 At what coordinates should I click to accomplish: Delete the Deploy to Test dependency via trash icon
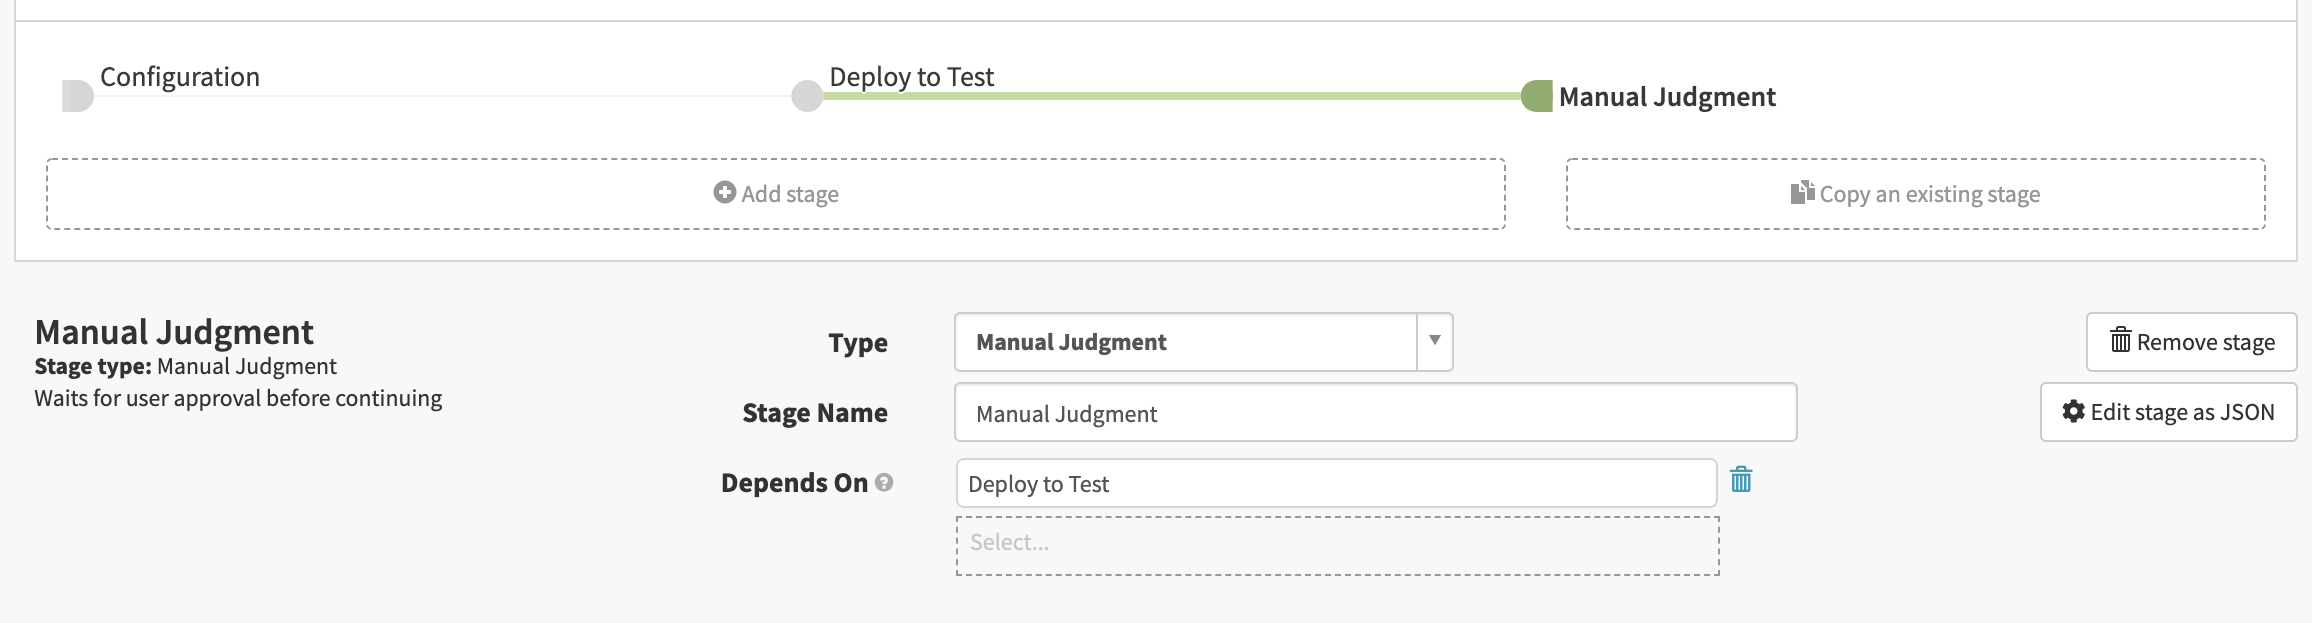coord(1741,480)
